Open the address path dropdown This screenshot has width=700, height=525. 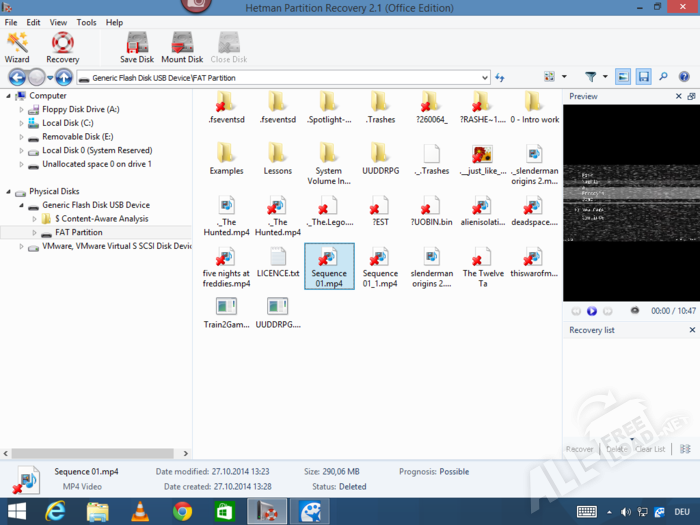click(x=485, y=77)
